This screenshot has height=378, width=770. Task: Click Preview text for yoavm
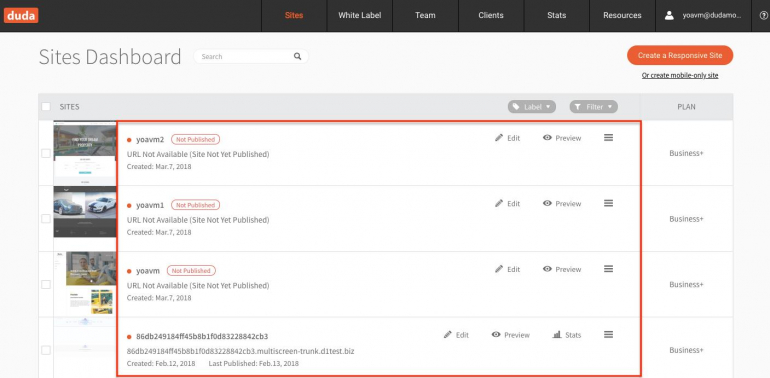coord(568,270)
